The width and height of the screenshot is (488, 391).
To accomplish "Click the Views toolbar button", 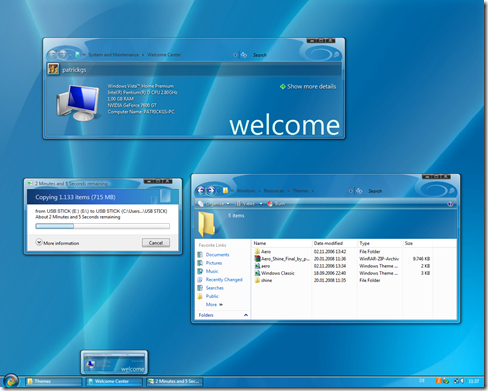I will pyautogui.click(x=246, y=204).
